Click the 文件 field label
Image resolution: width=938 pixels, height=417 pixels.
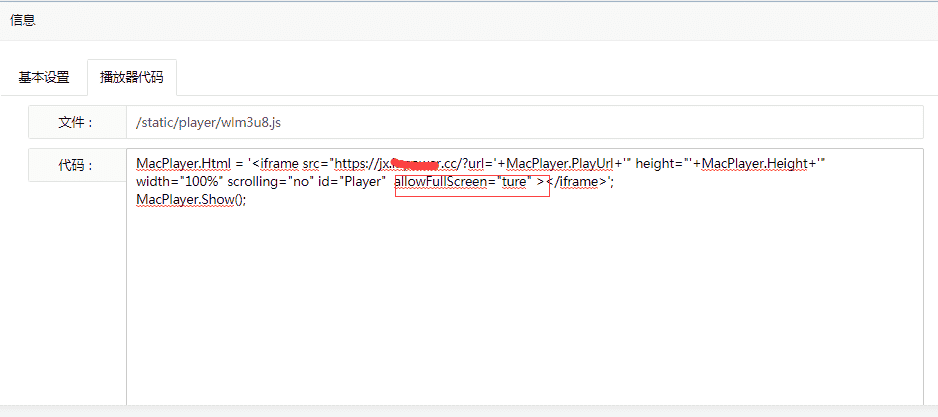point(77,123)
